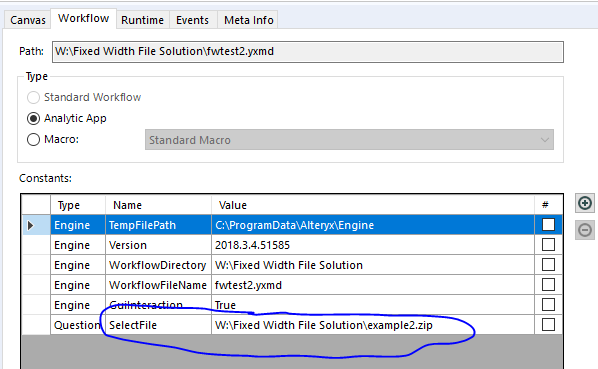This screenshot has width=598, height=369.
Task: Select Macro radio button
Action: point(33,140)
